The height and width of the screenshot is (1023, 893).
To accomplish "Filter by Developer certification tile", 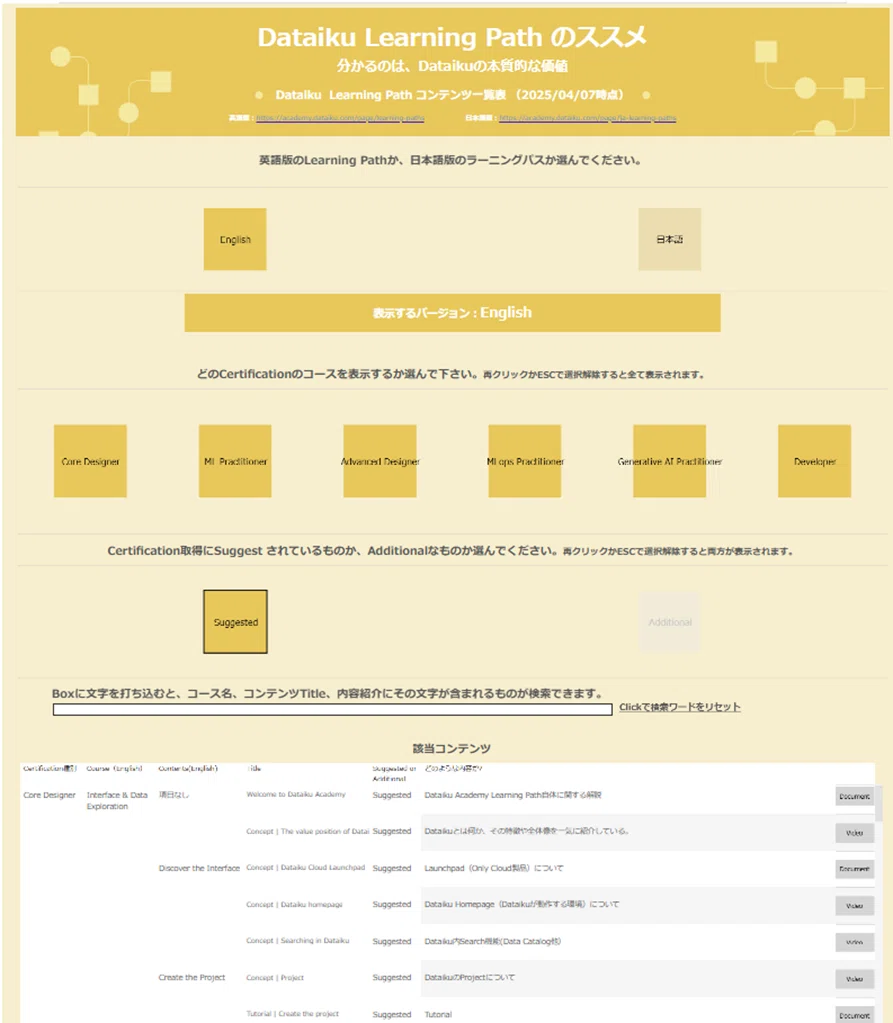I will [814, 461].
